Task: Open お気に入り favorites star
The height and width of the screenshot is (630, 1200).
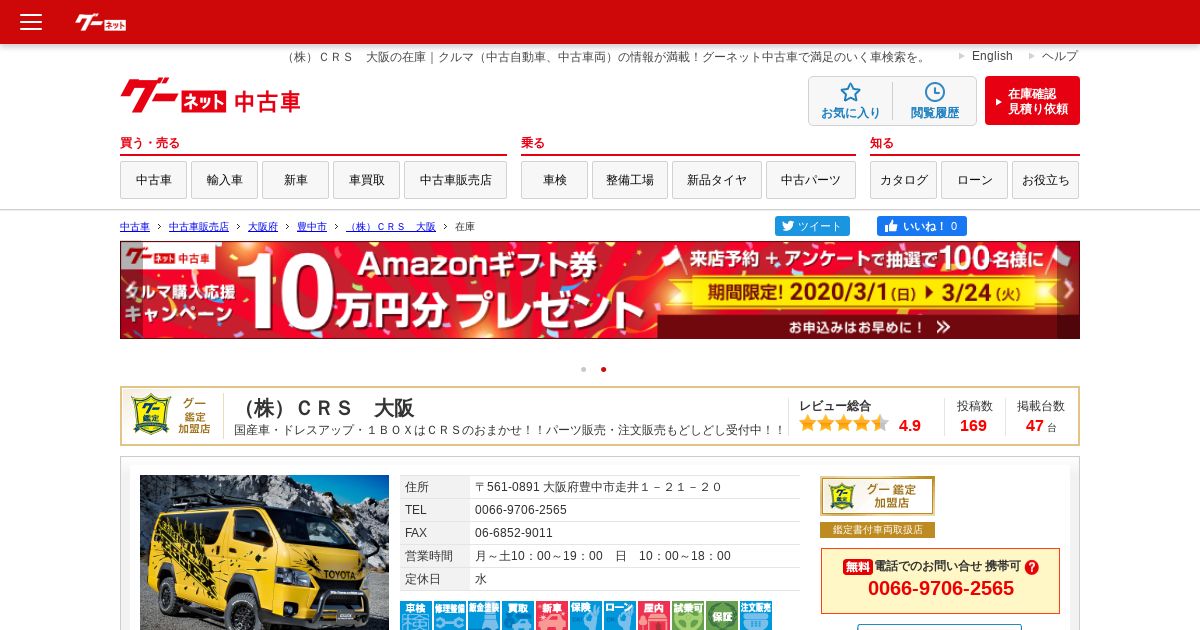Action: pos(851,101)
